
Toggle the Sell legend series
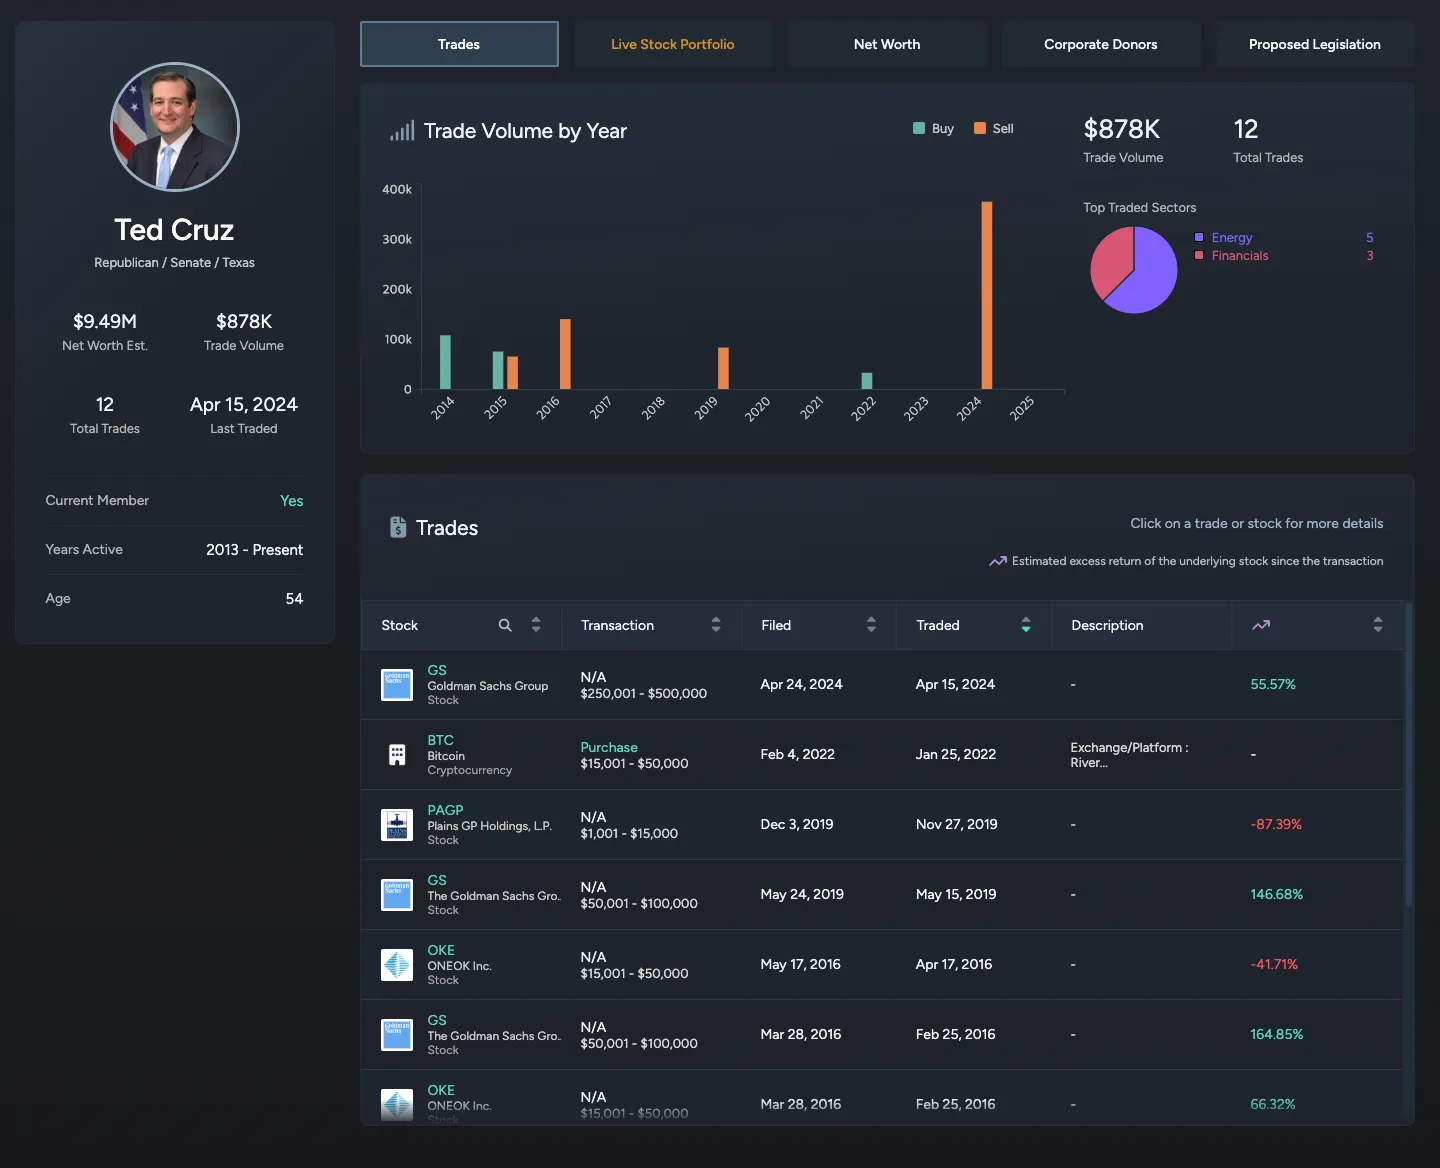(x=994, y=128)
